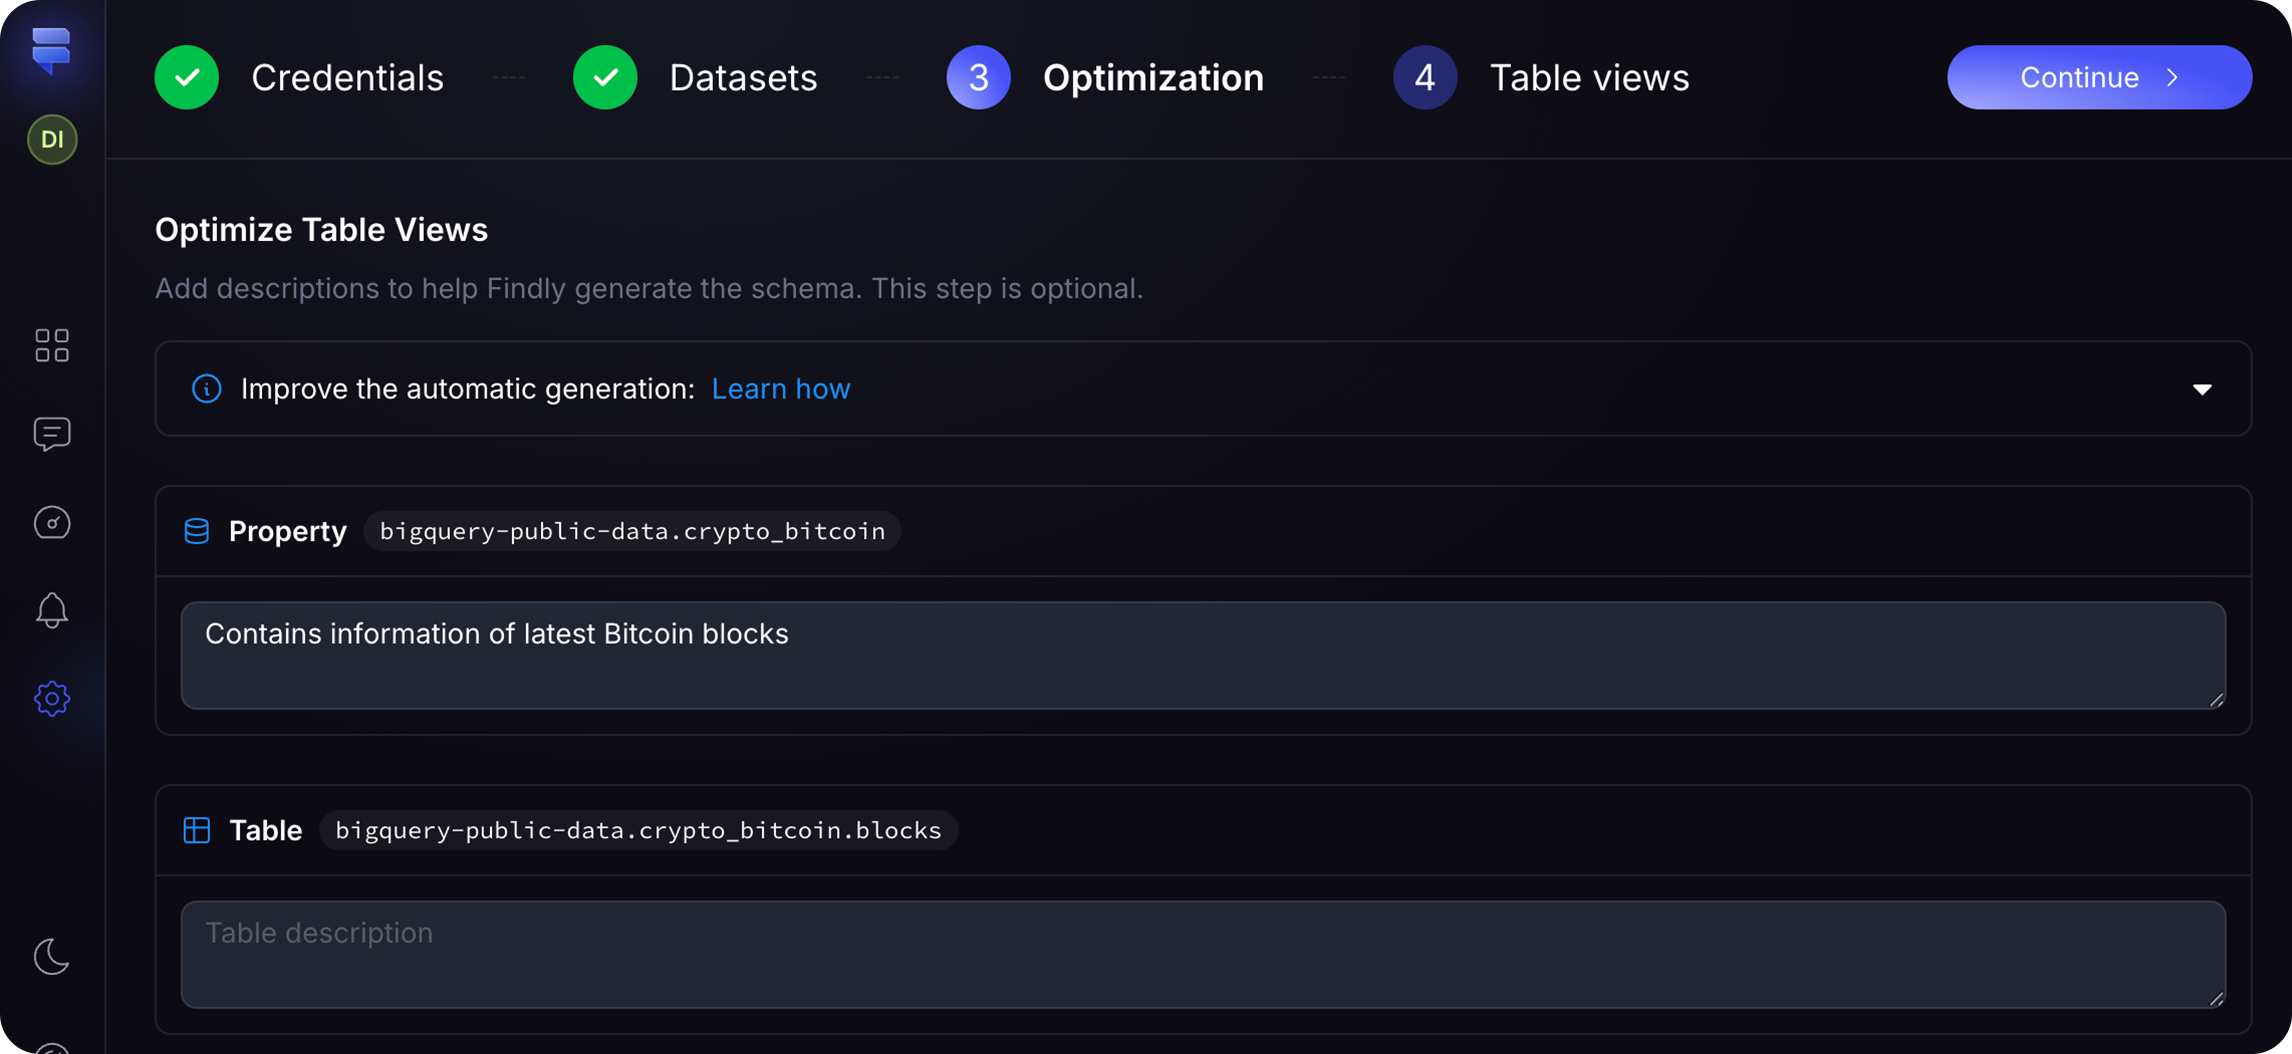Go to the Datasets step

[x=696, y=78]
